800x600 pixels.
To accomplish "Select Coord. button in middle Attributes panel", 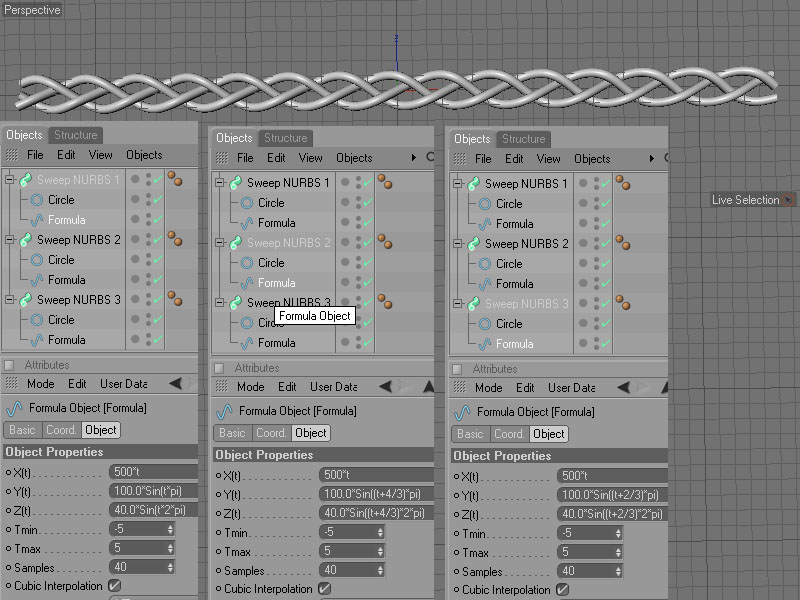I will (x=270, y=433).
